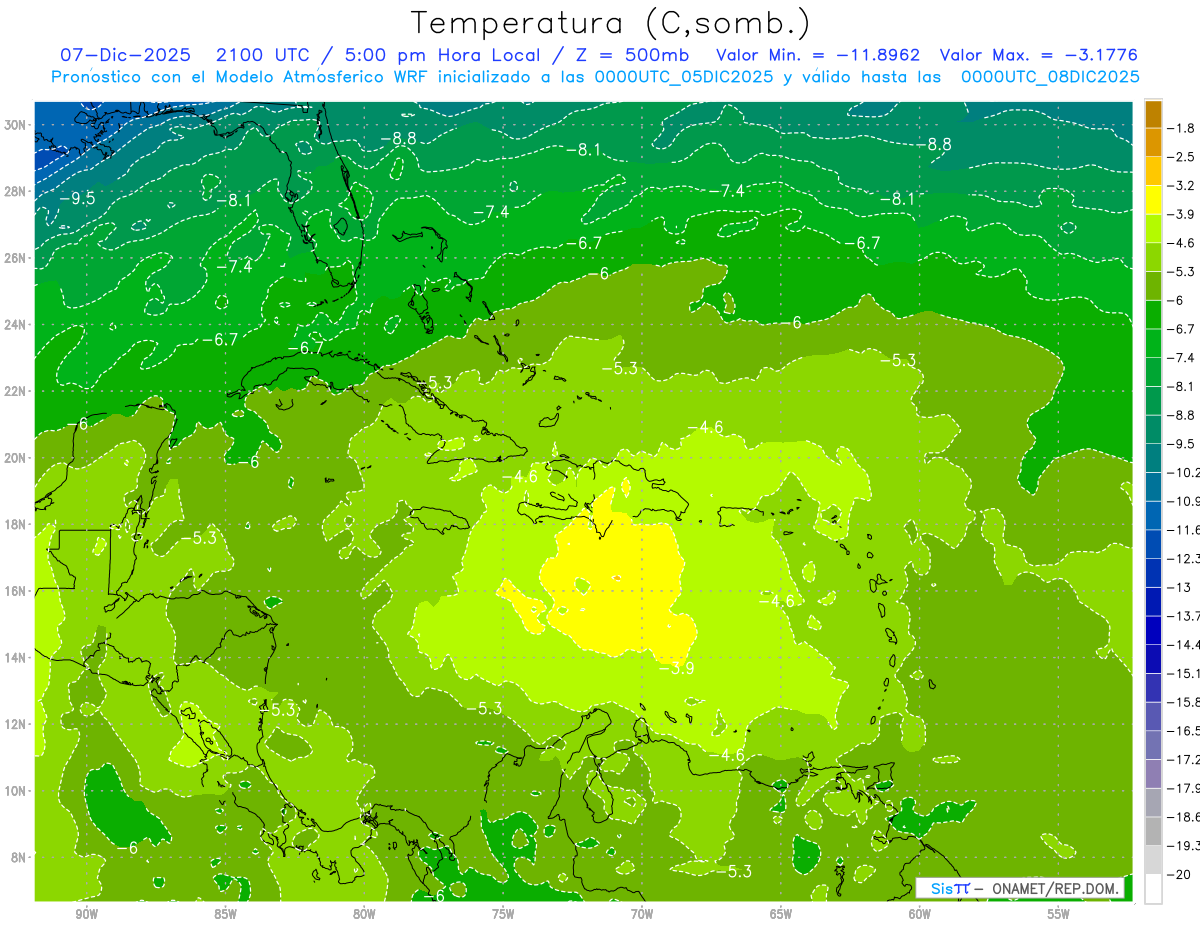Click the "-2.5" color bar label
1200x927 pixels.
[1182, 157]
